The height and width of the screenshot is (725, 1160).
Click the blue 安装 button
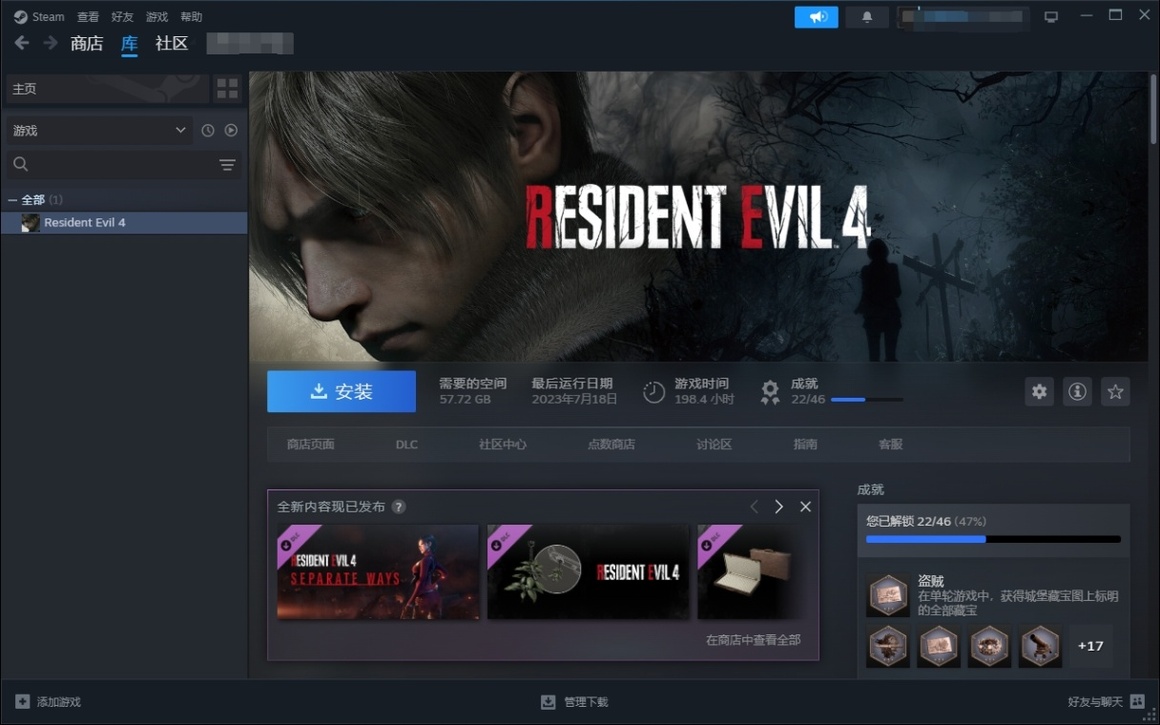[x=341, y=391]
